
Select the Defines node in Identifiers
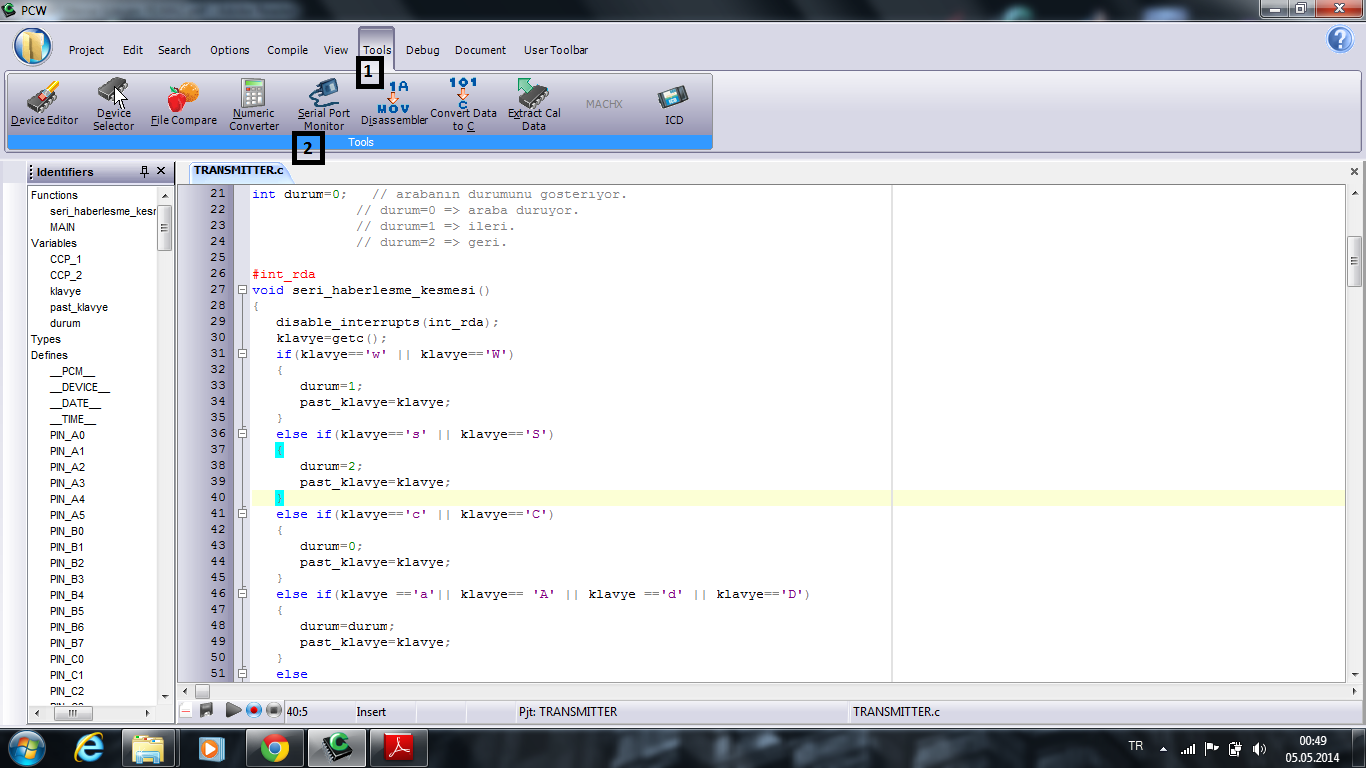coord(49,355)
